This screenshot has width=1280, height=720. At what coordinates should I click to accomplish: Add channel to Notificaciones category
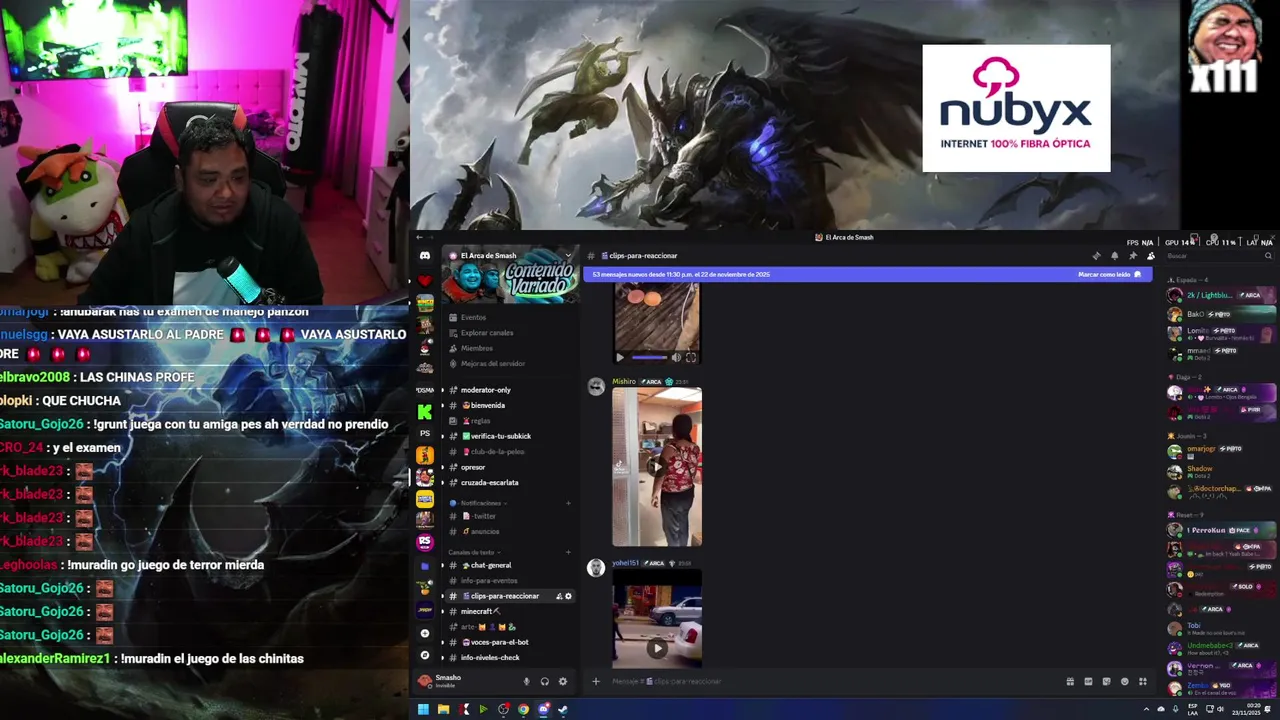coord(568,503)
